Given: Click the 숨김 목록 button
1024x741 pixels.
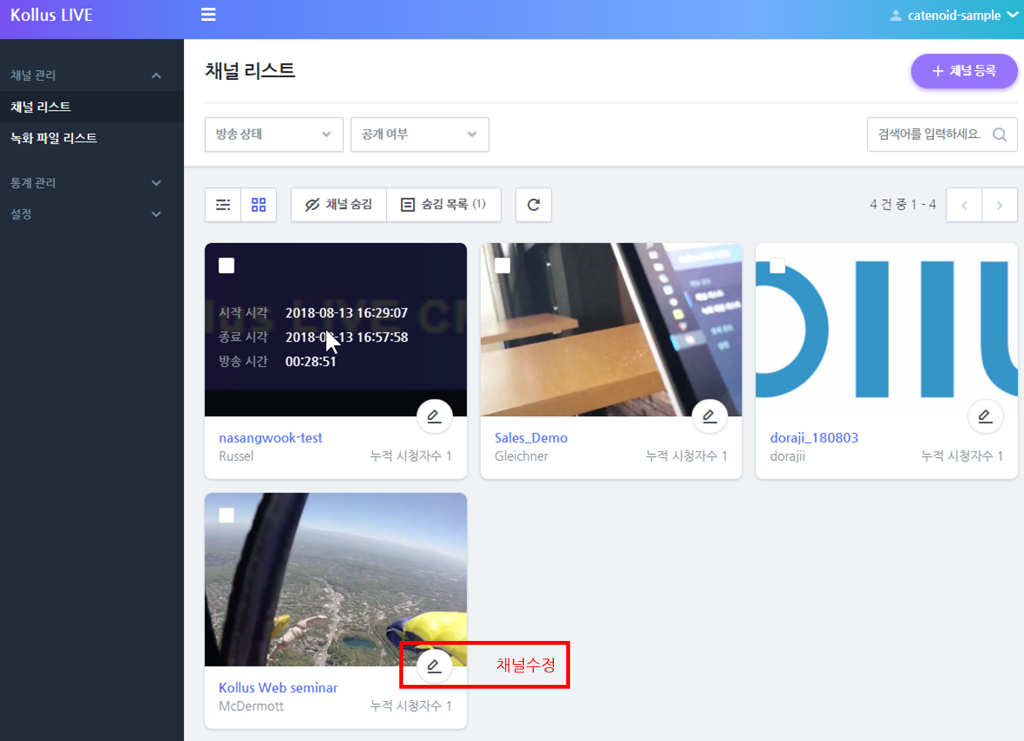Looking at the screenshot, I should click(443, 205).
